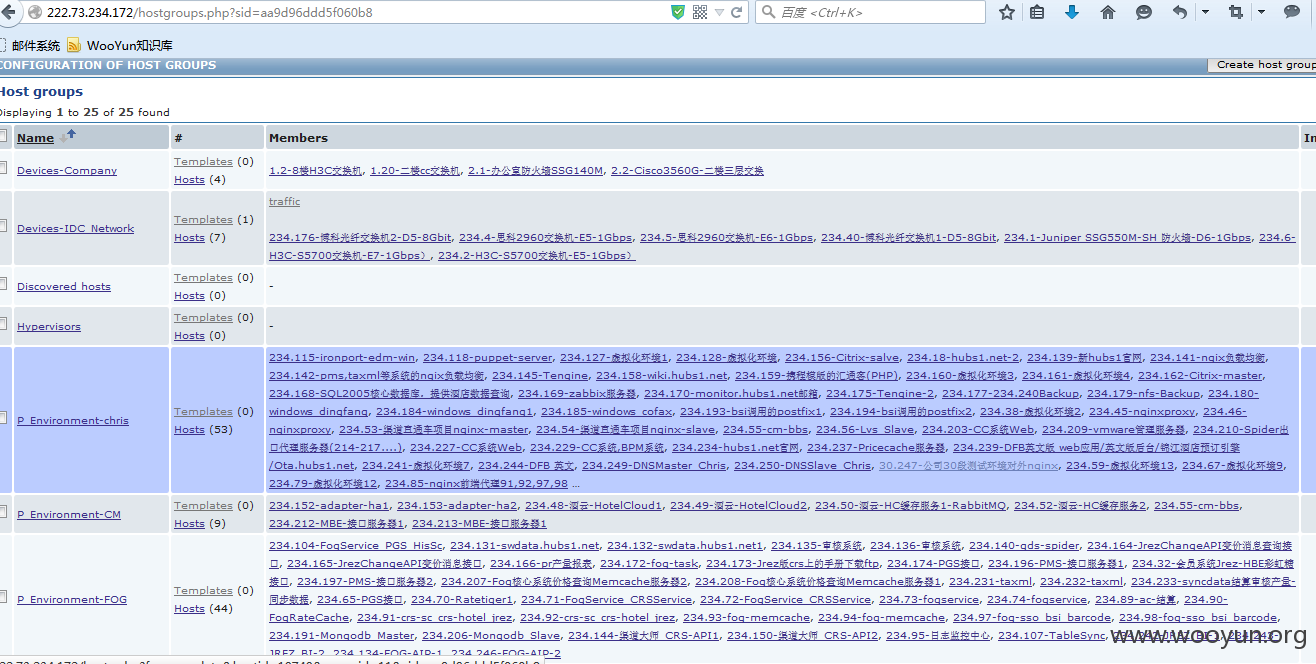Open member 234.131-swdata.hubs1.net
The width and height of the screenshot is (1316, 664).
click(525, 546)
